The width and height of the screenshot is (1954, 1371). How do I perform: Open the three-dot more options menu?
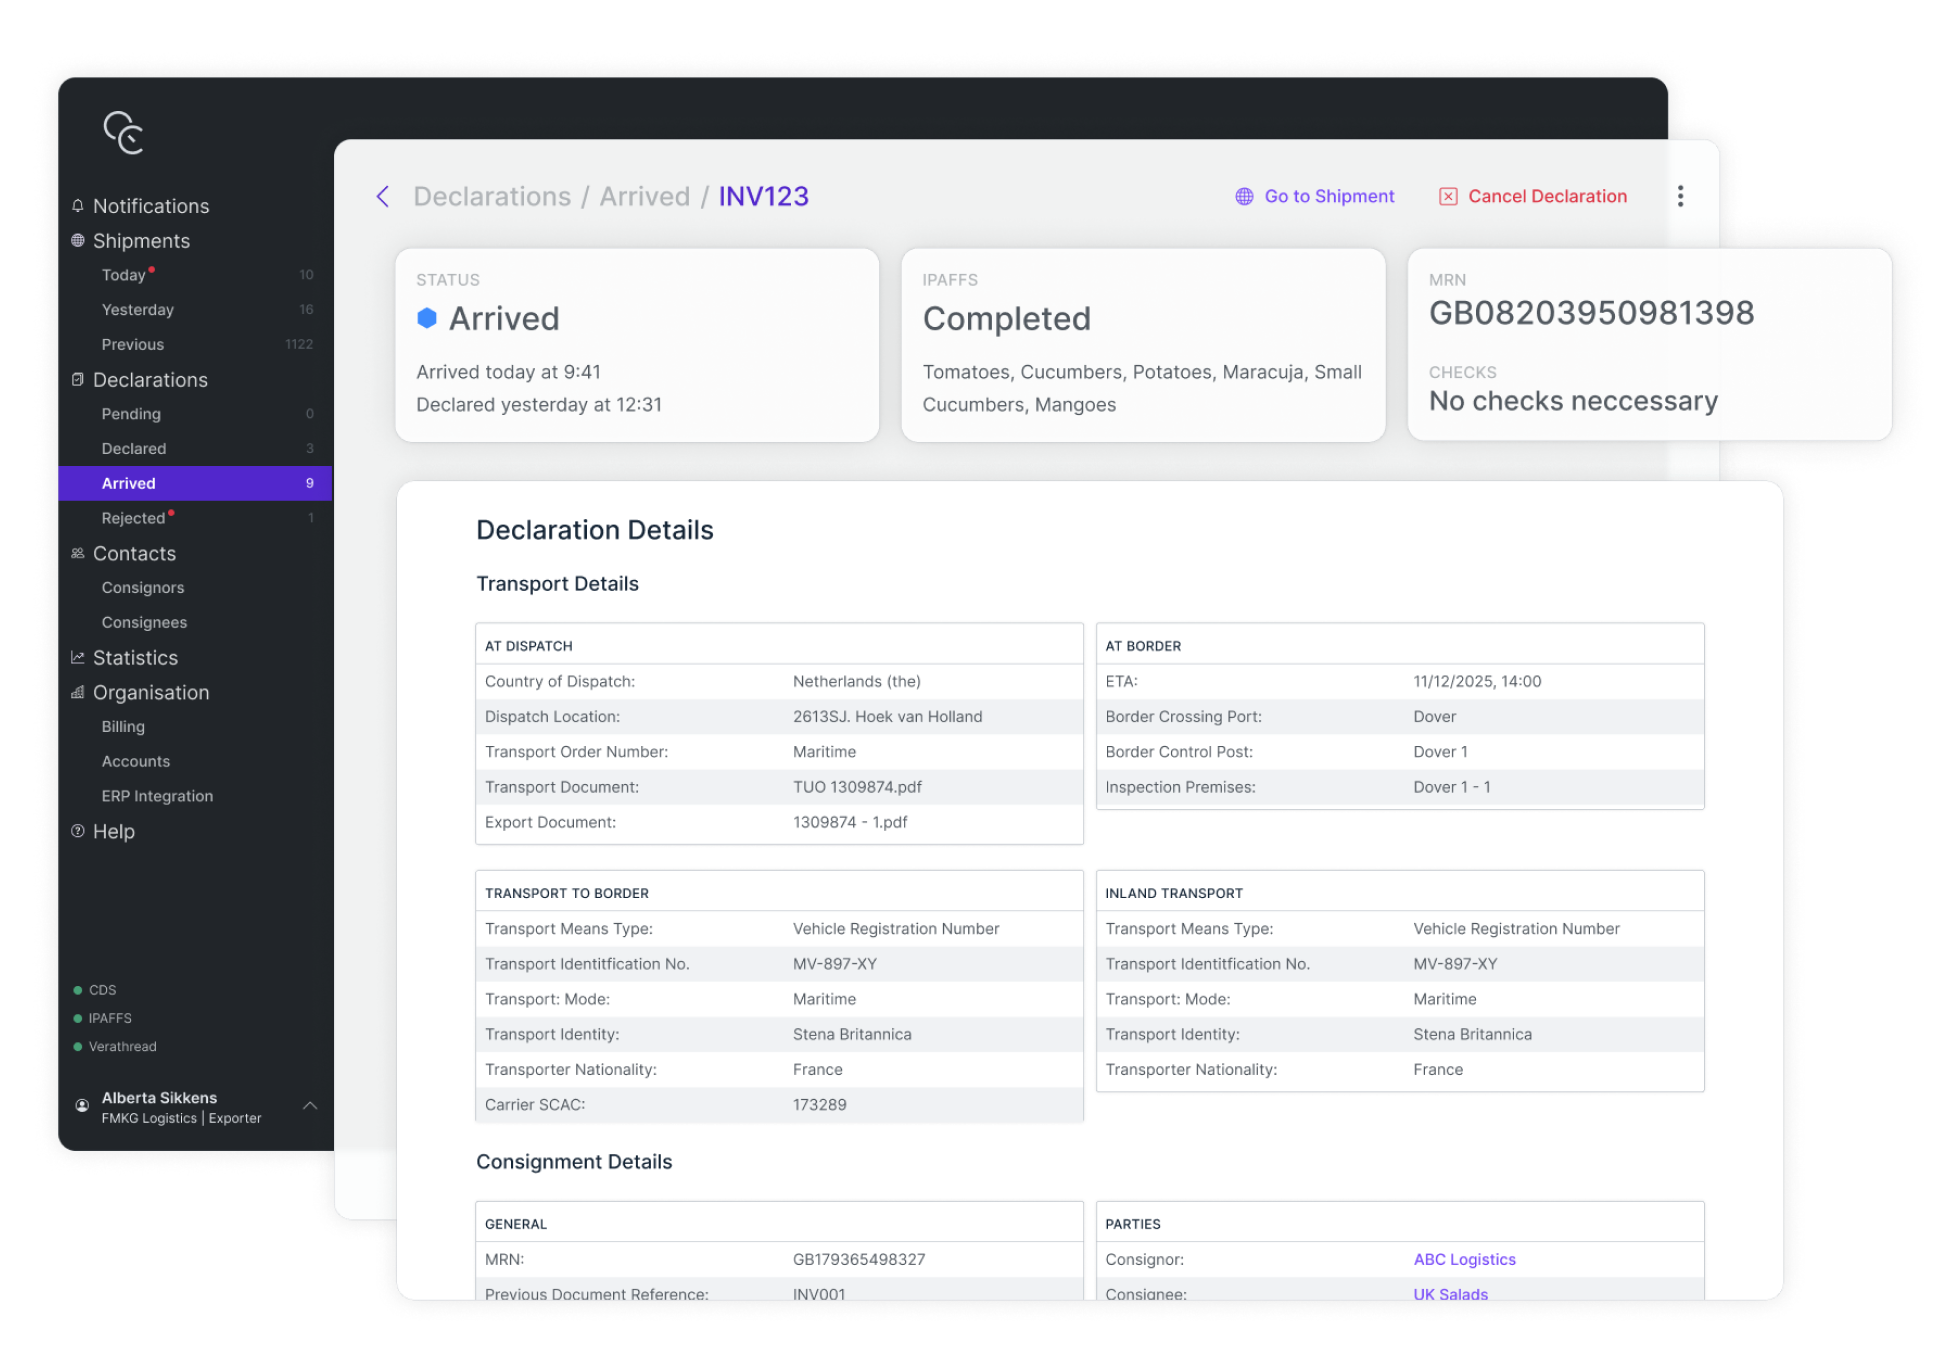coord(1680,196)
